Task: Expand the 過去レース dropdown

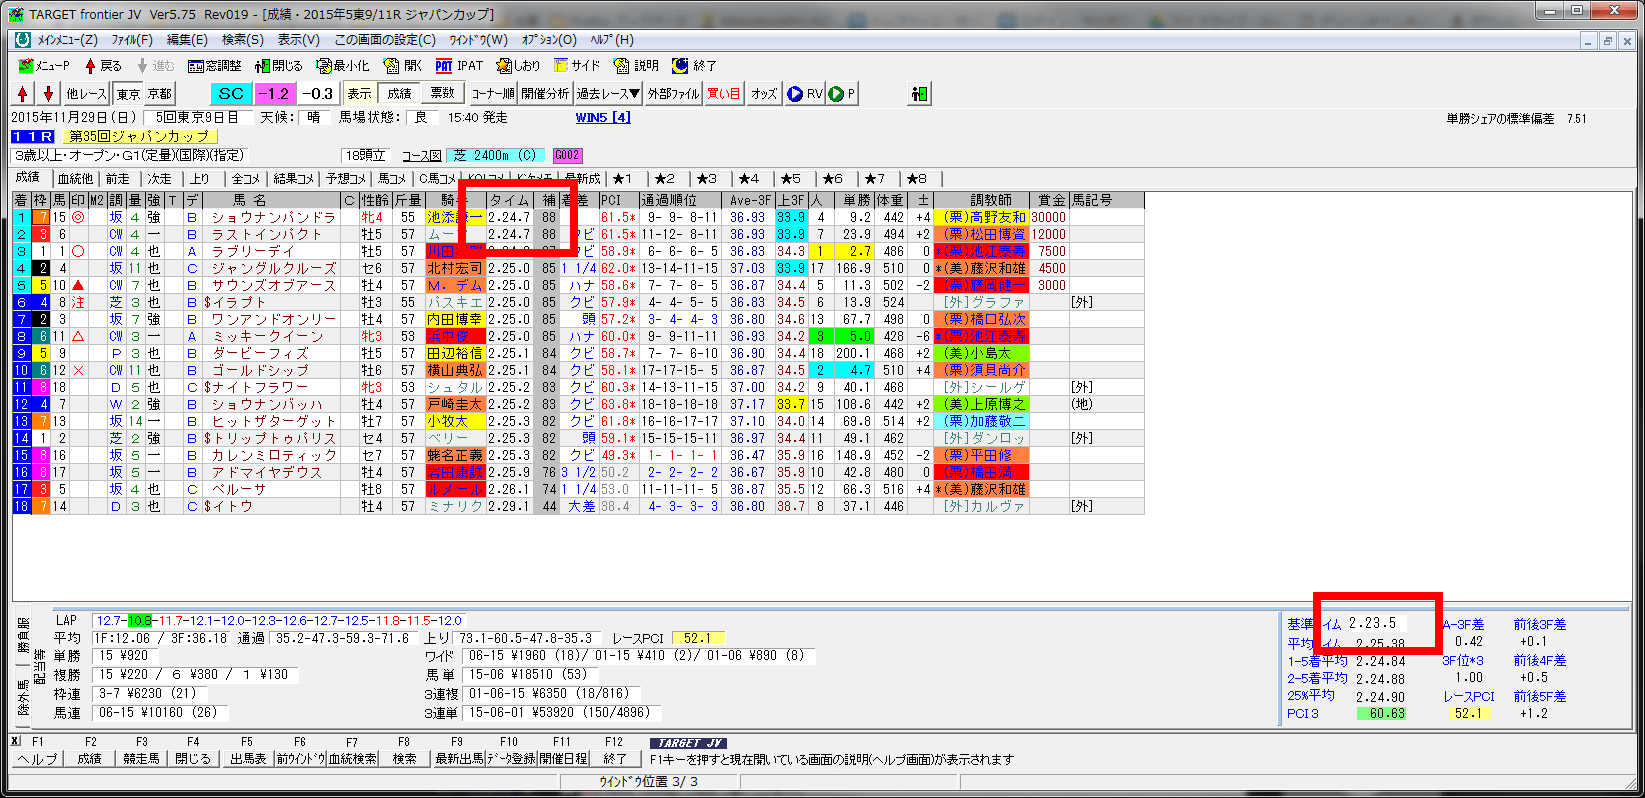Action: coord(608,94)
